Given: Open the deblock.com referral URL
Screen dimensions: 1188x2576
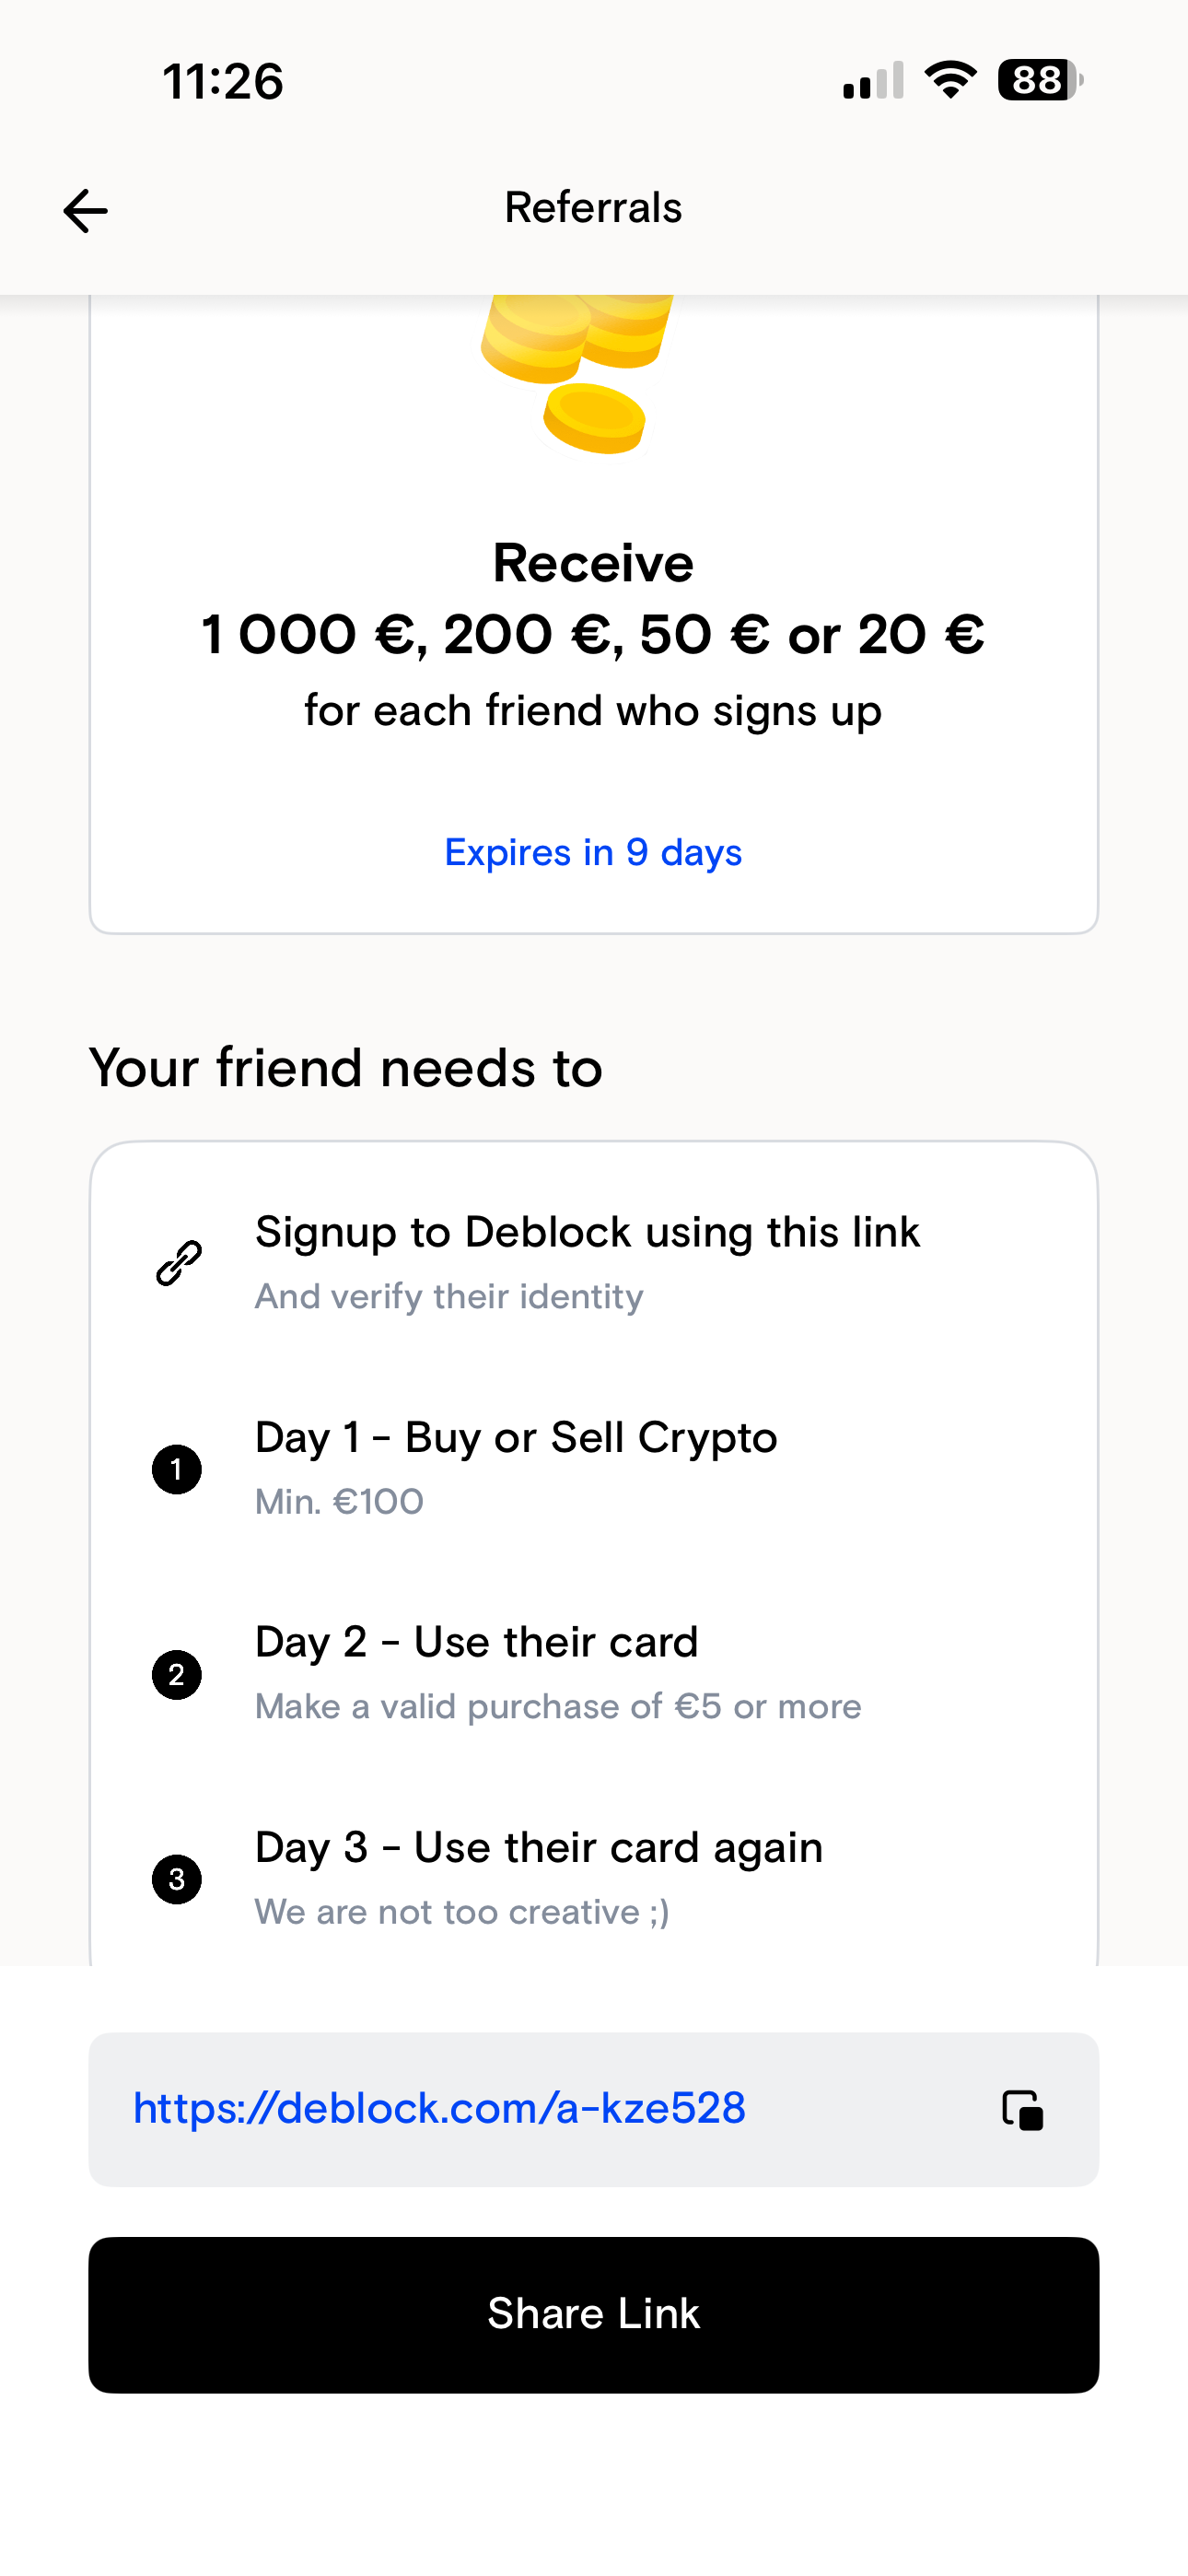Looking at the screenshot, I should coord(440,2109).
